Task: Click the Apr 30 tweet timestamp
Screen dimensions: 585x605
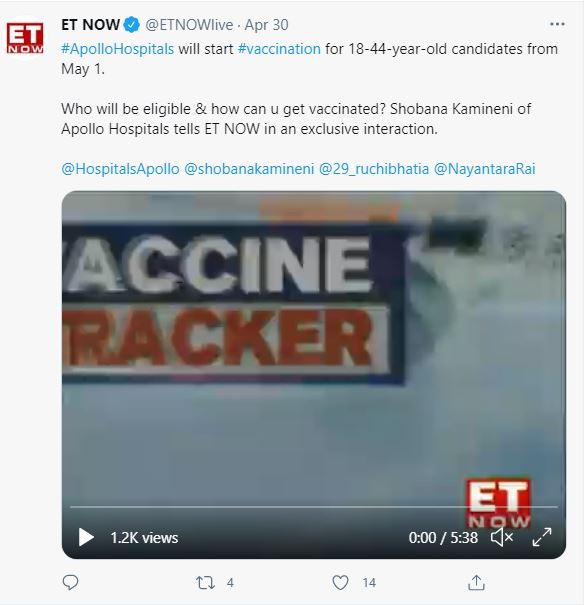Action: point(267,25)
